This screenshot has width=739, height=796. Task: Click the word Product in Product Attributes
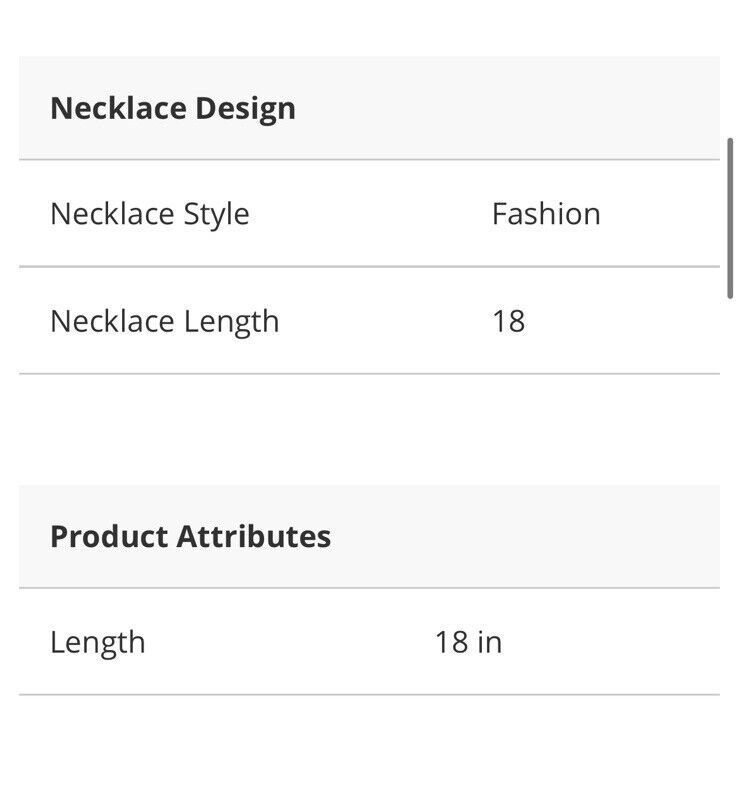[x=110, y=536]
